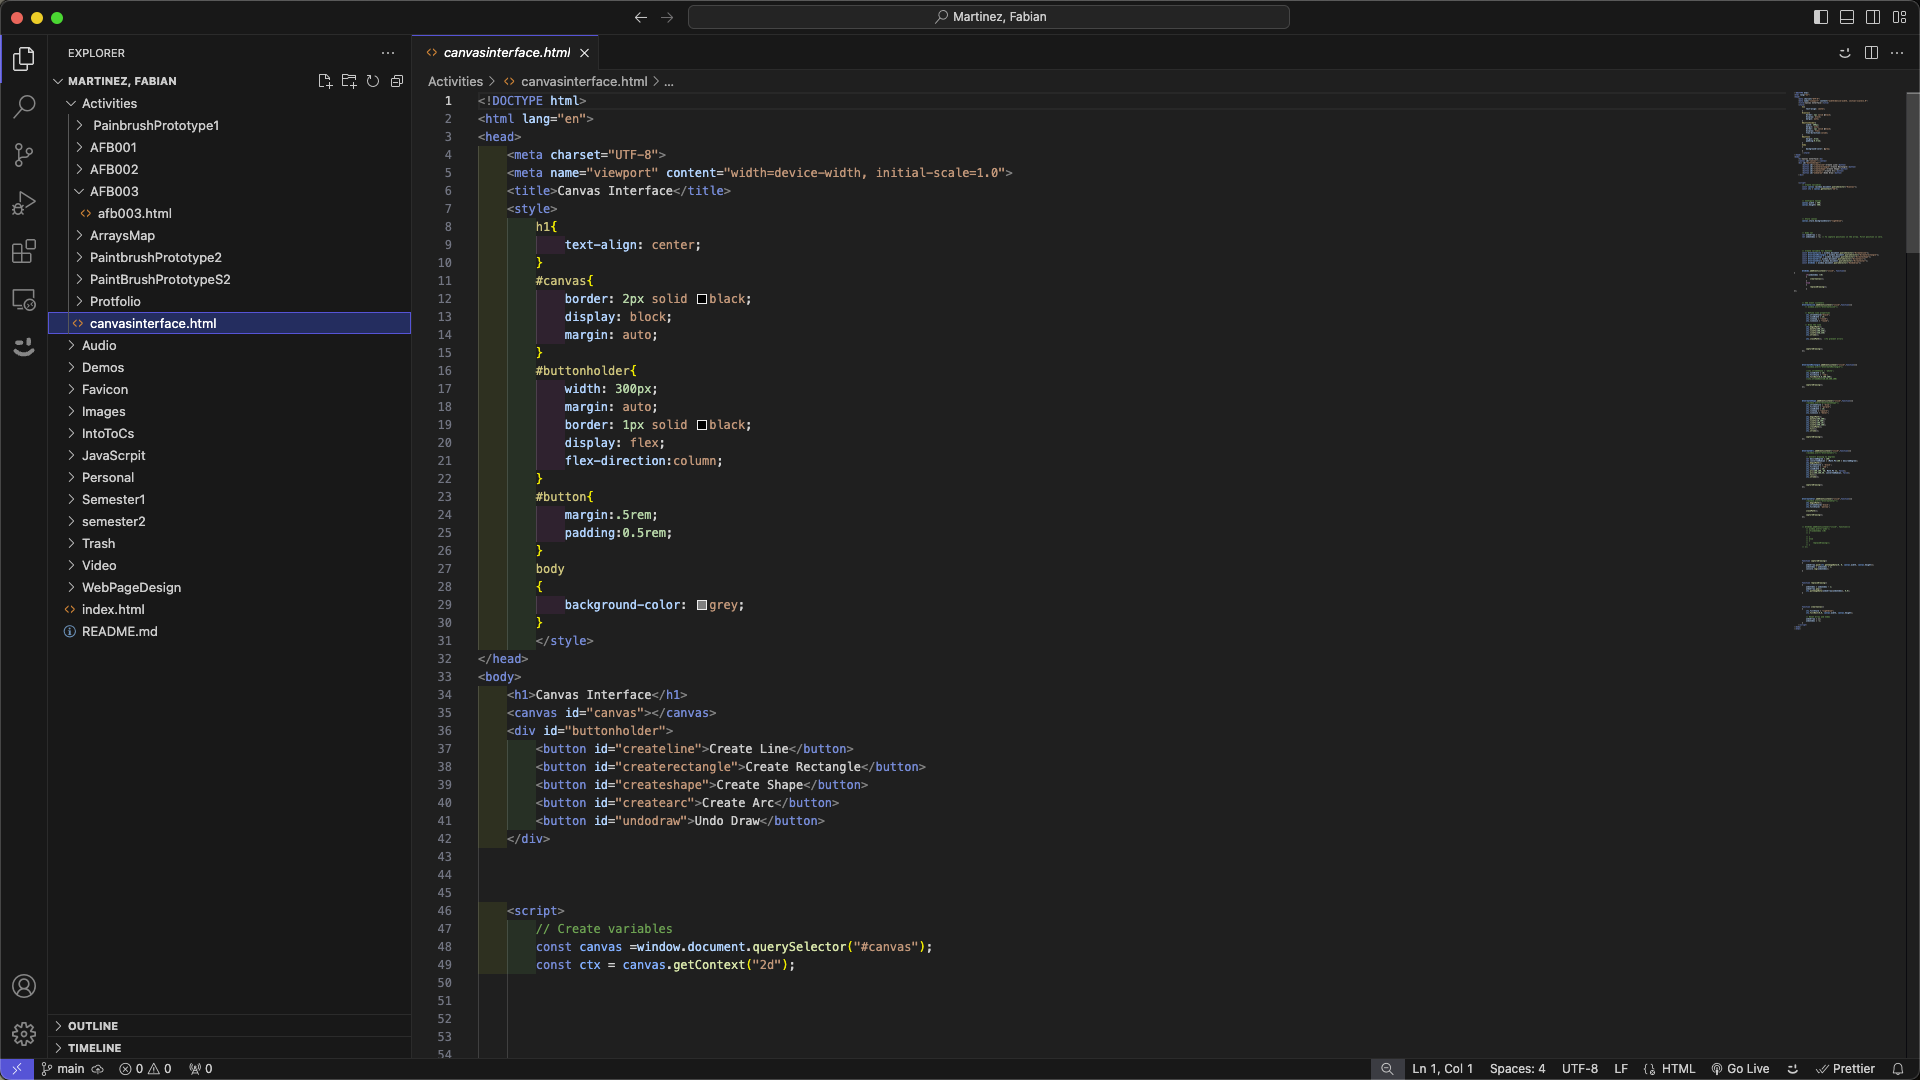
Task: Toggle the bottom panel
Action: (x=1847, y=17)
